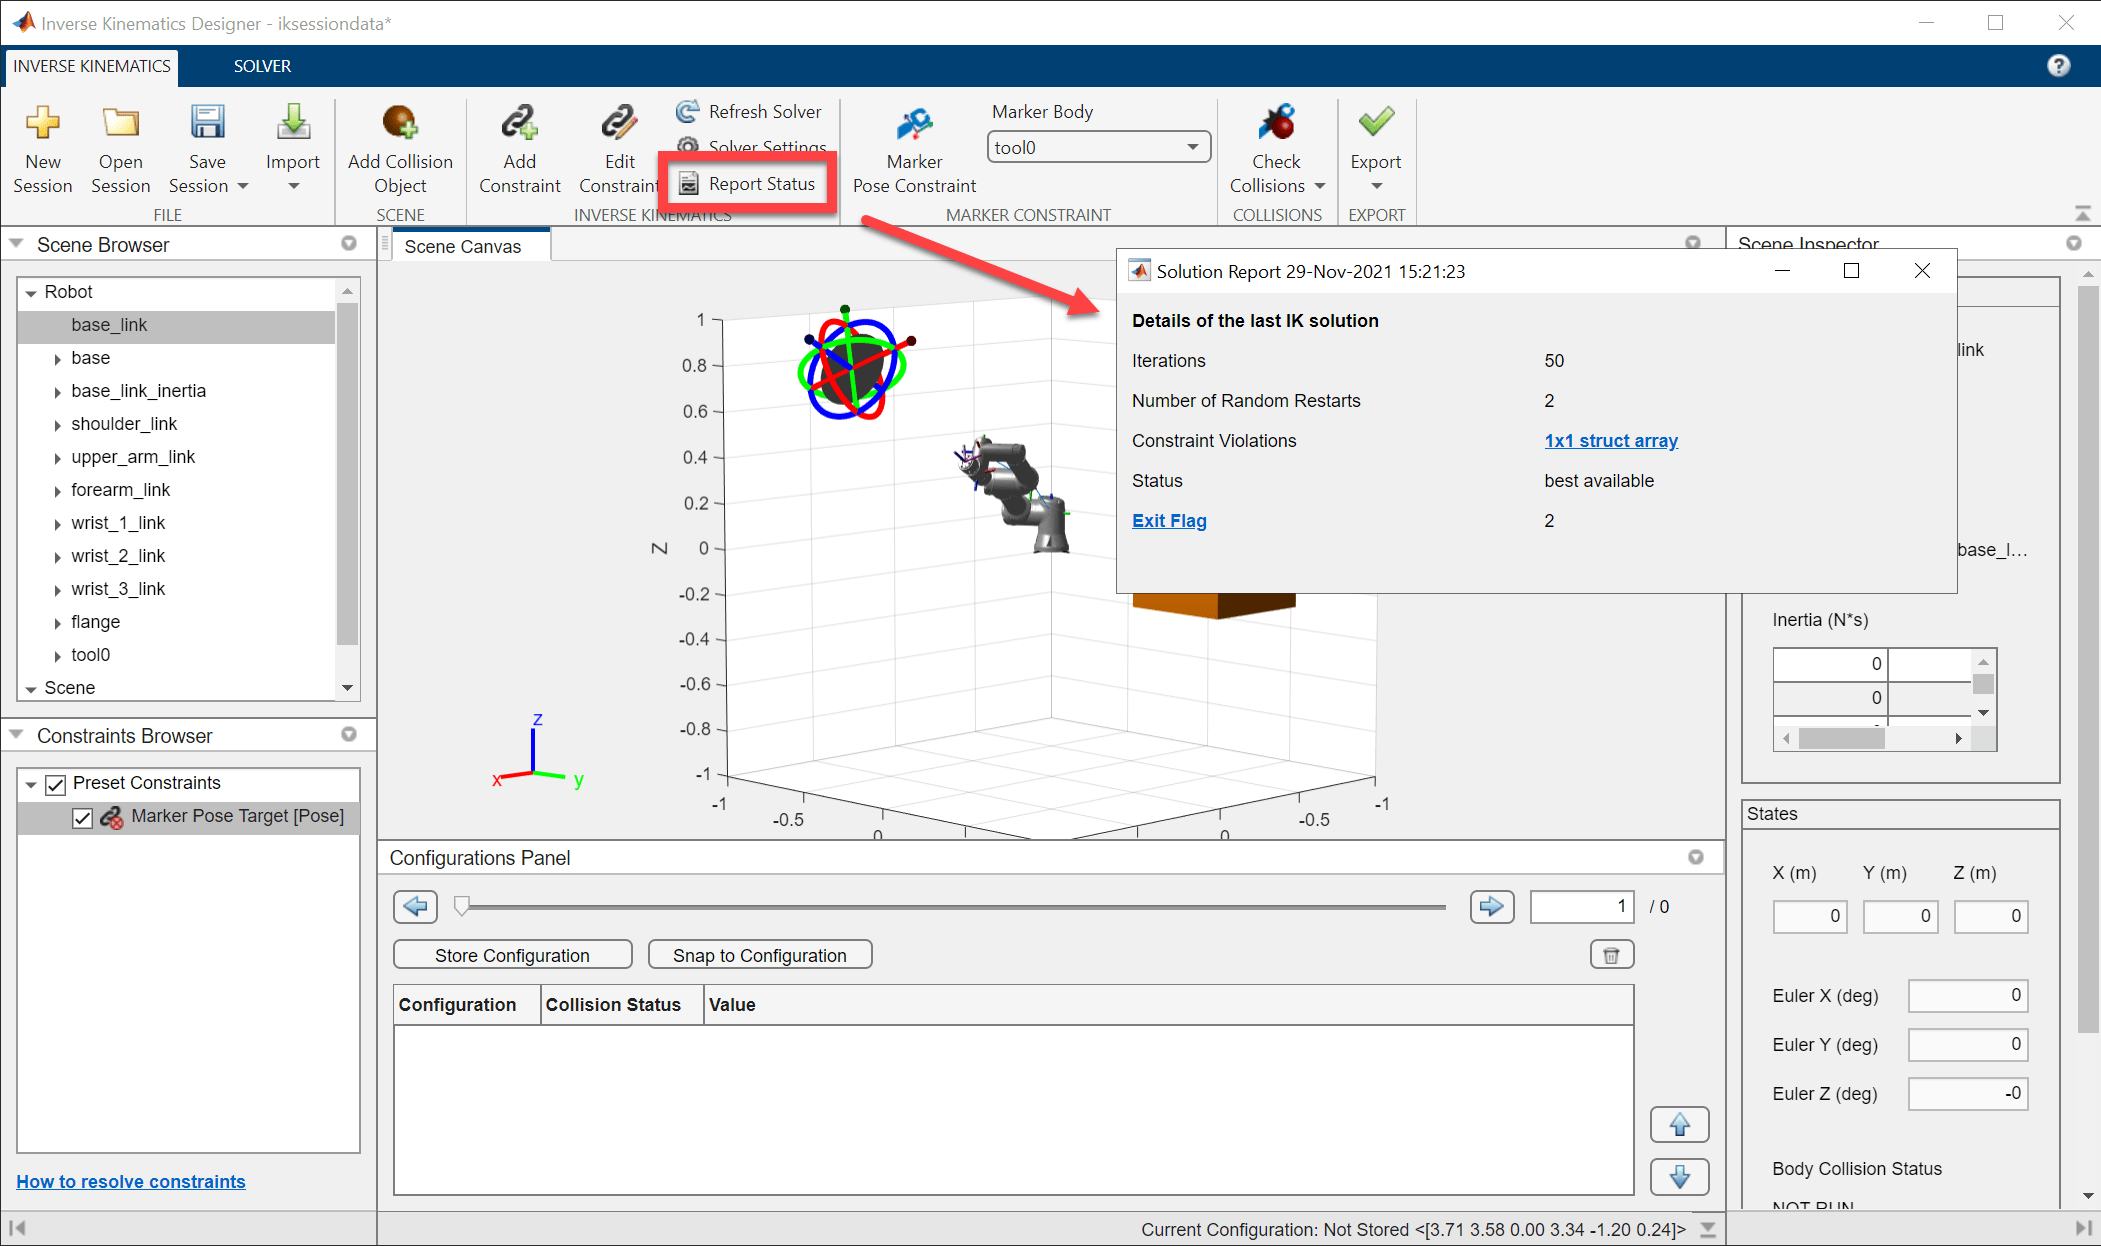Toggle the Preset Constraints checkbox
Image resolution: width=2101 pixels, height=1246 pixels.
pos(56,784)
